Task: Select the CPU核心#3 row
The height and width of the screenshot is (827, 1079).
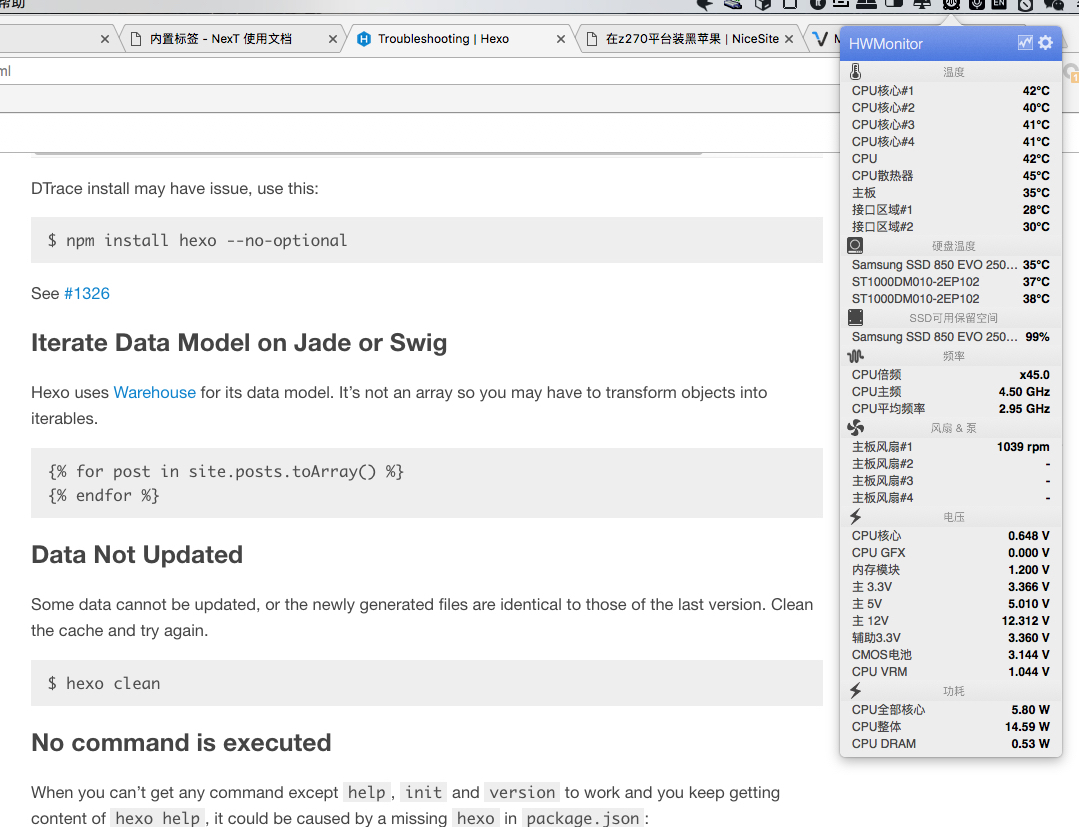Action: [x=950, y=125]
